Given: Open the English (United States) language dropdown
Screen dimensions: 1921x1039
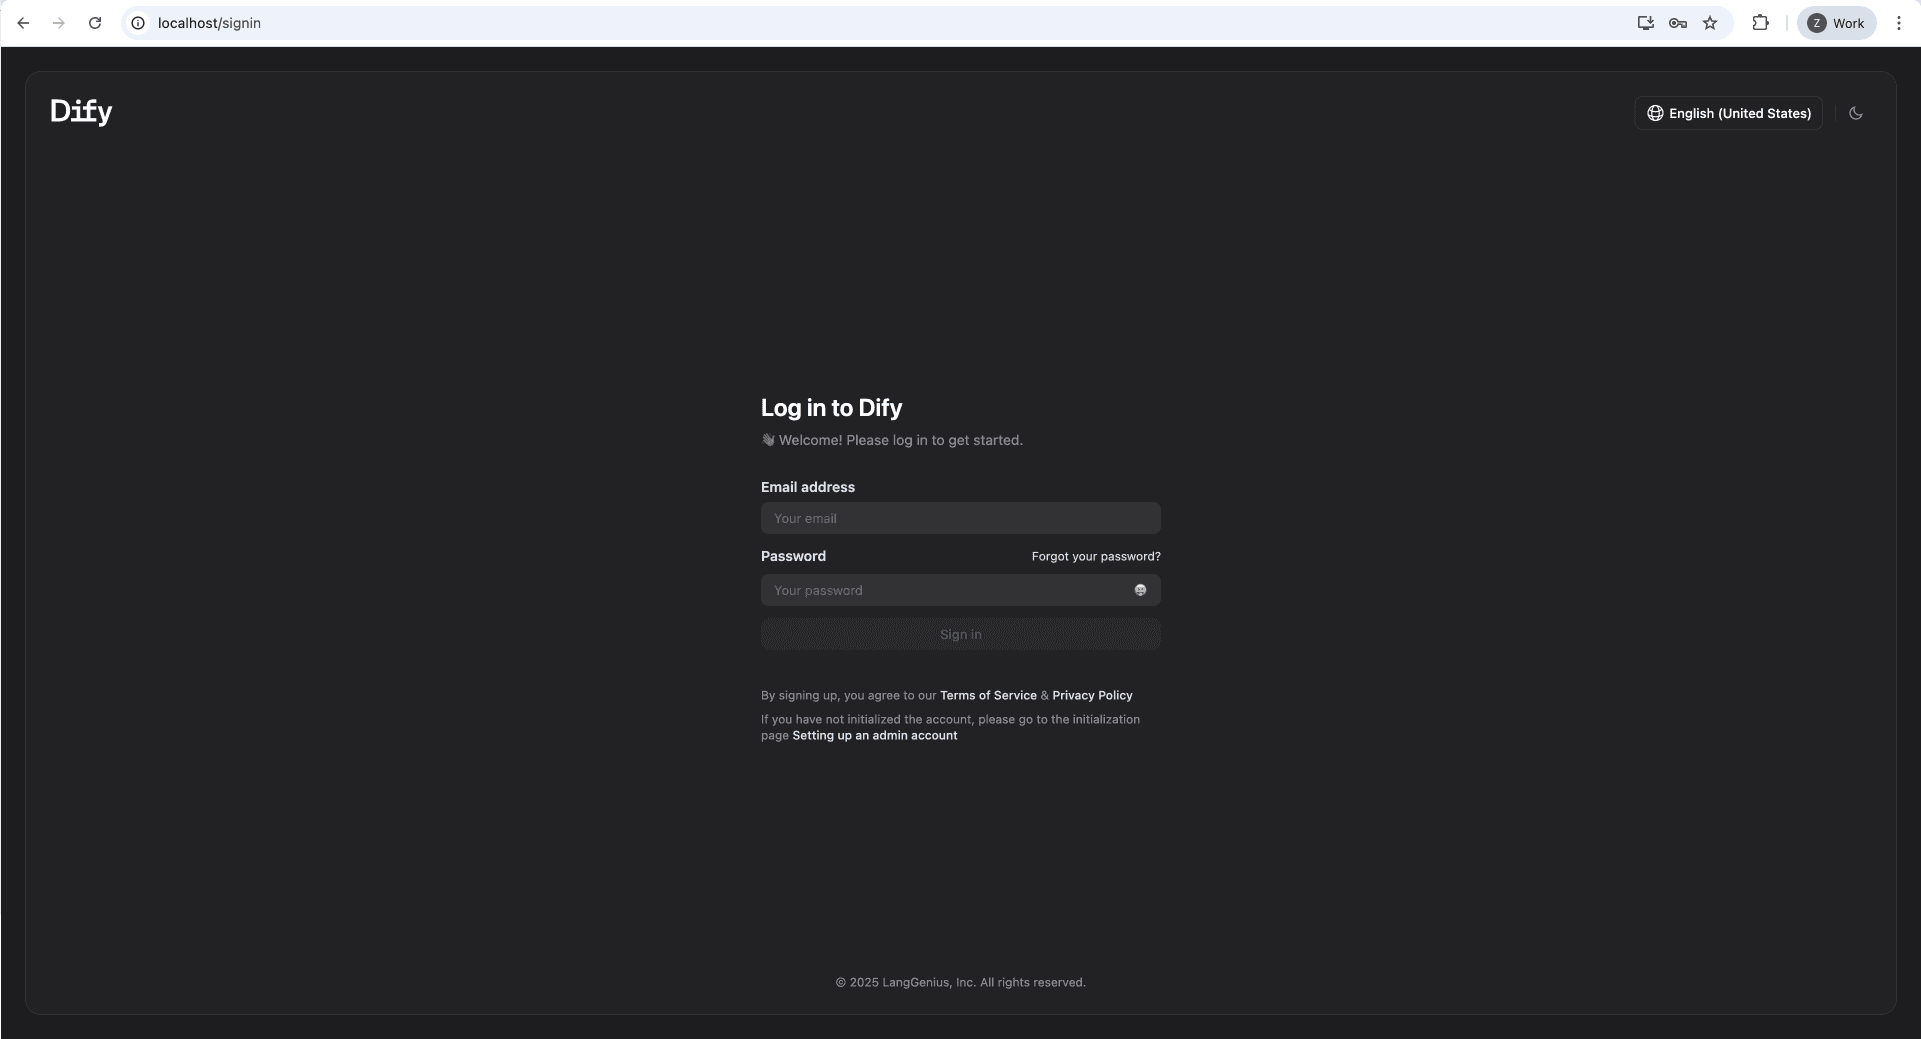Looking at the screenshot, I should pos(1729,113).
